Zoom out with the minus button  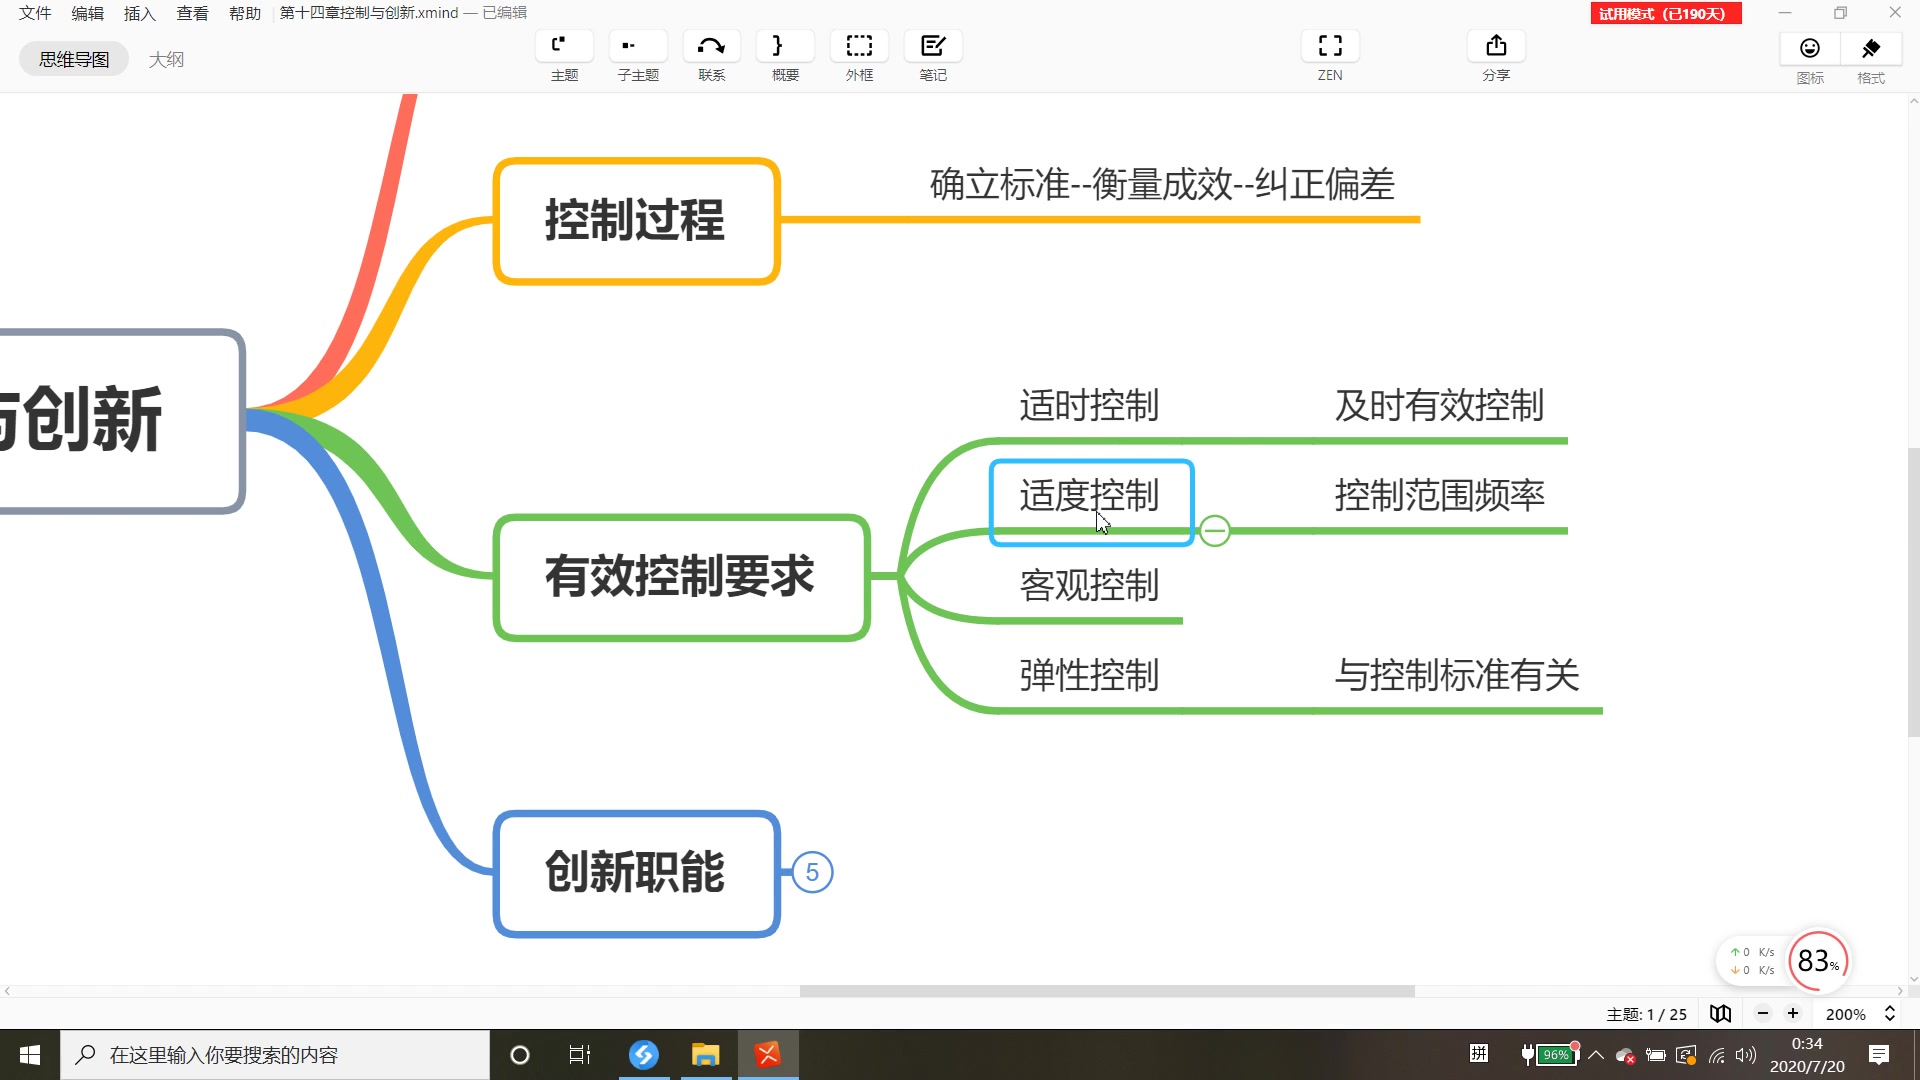[1763, 1014]
